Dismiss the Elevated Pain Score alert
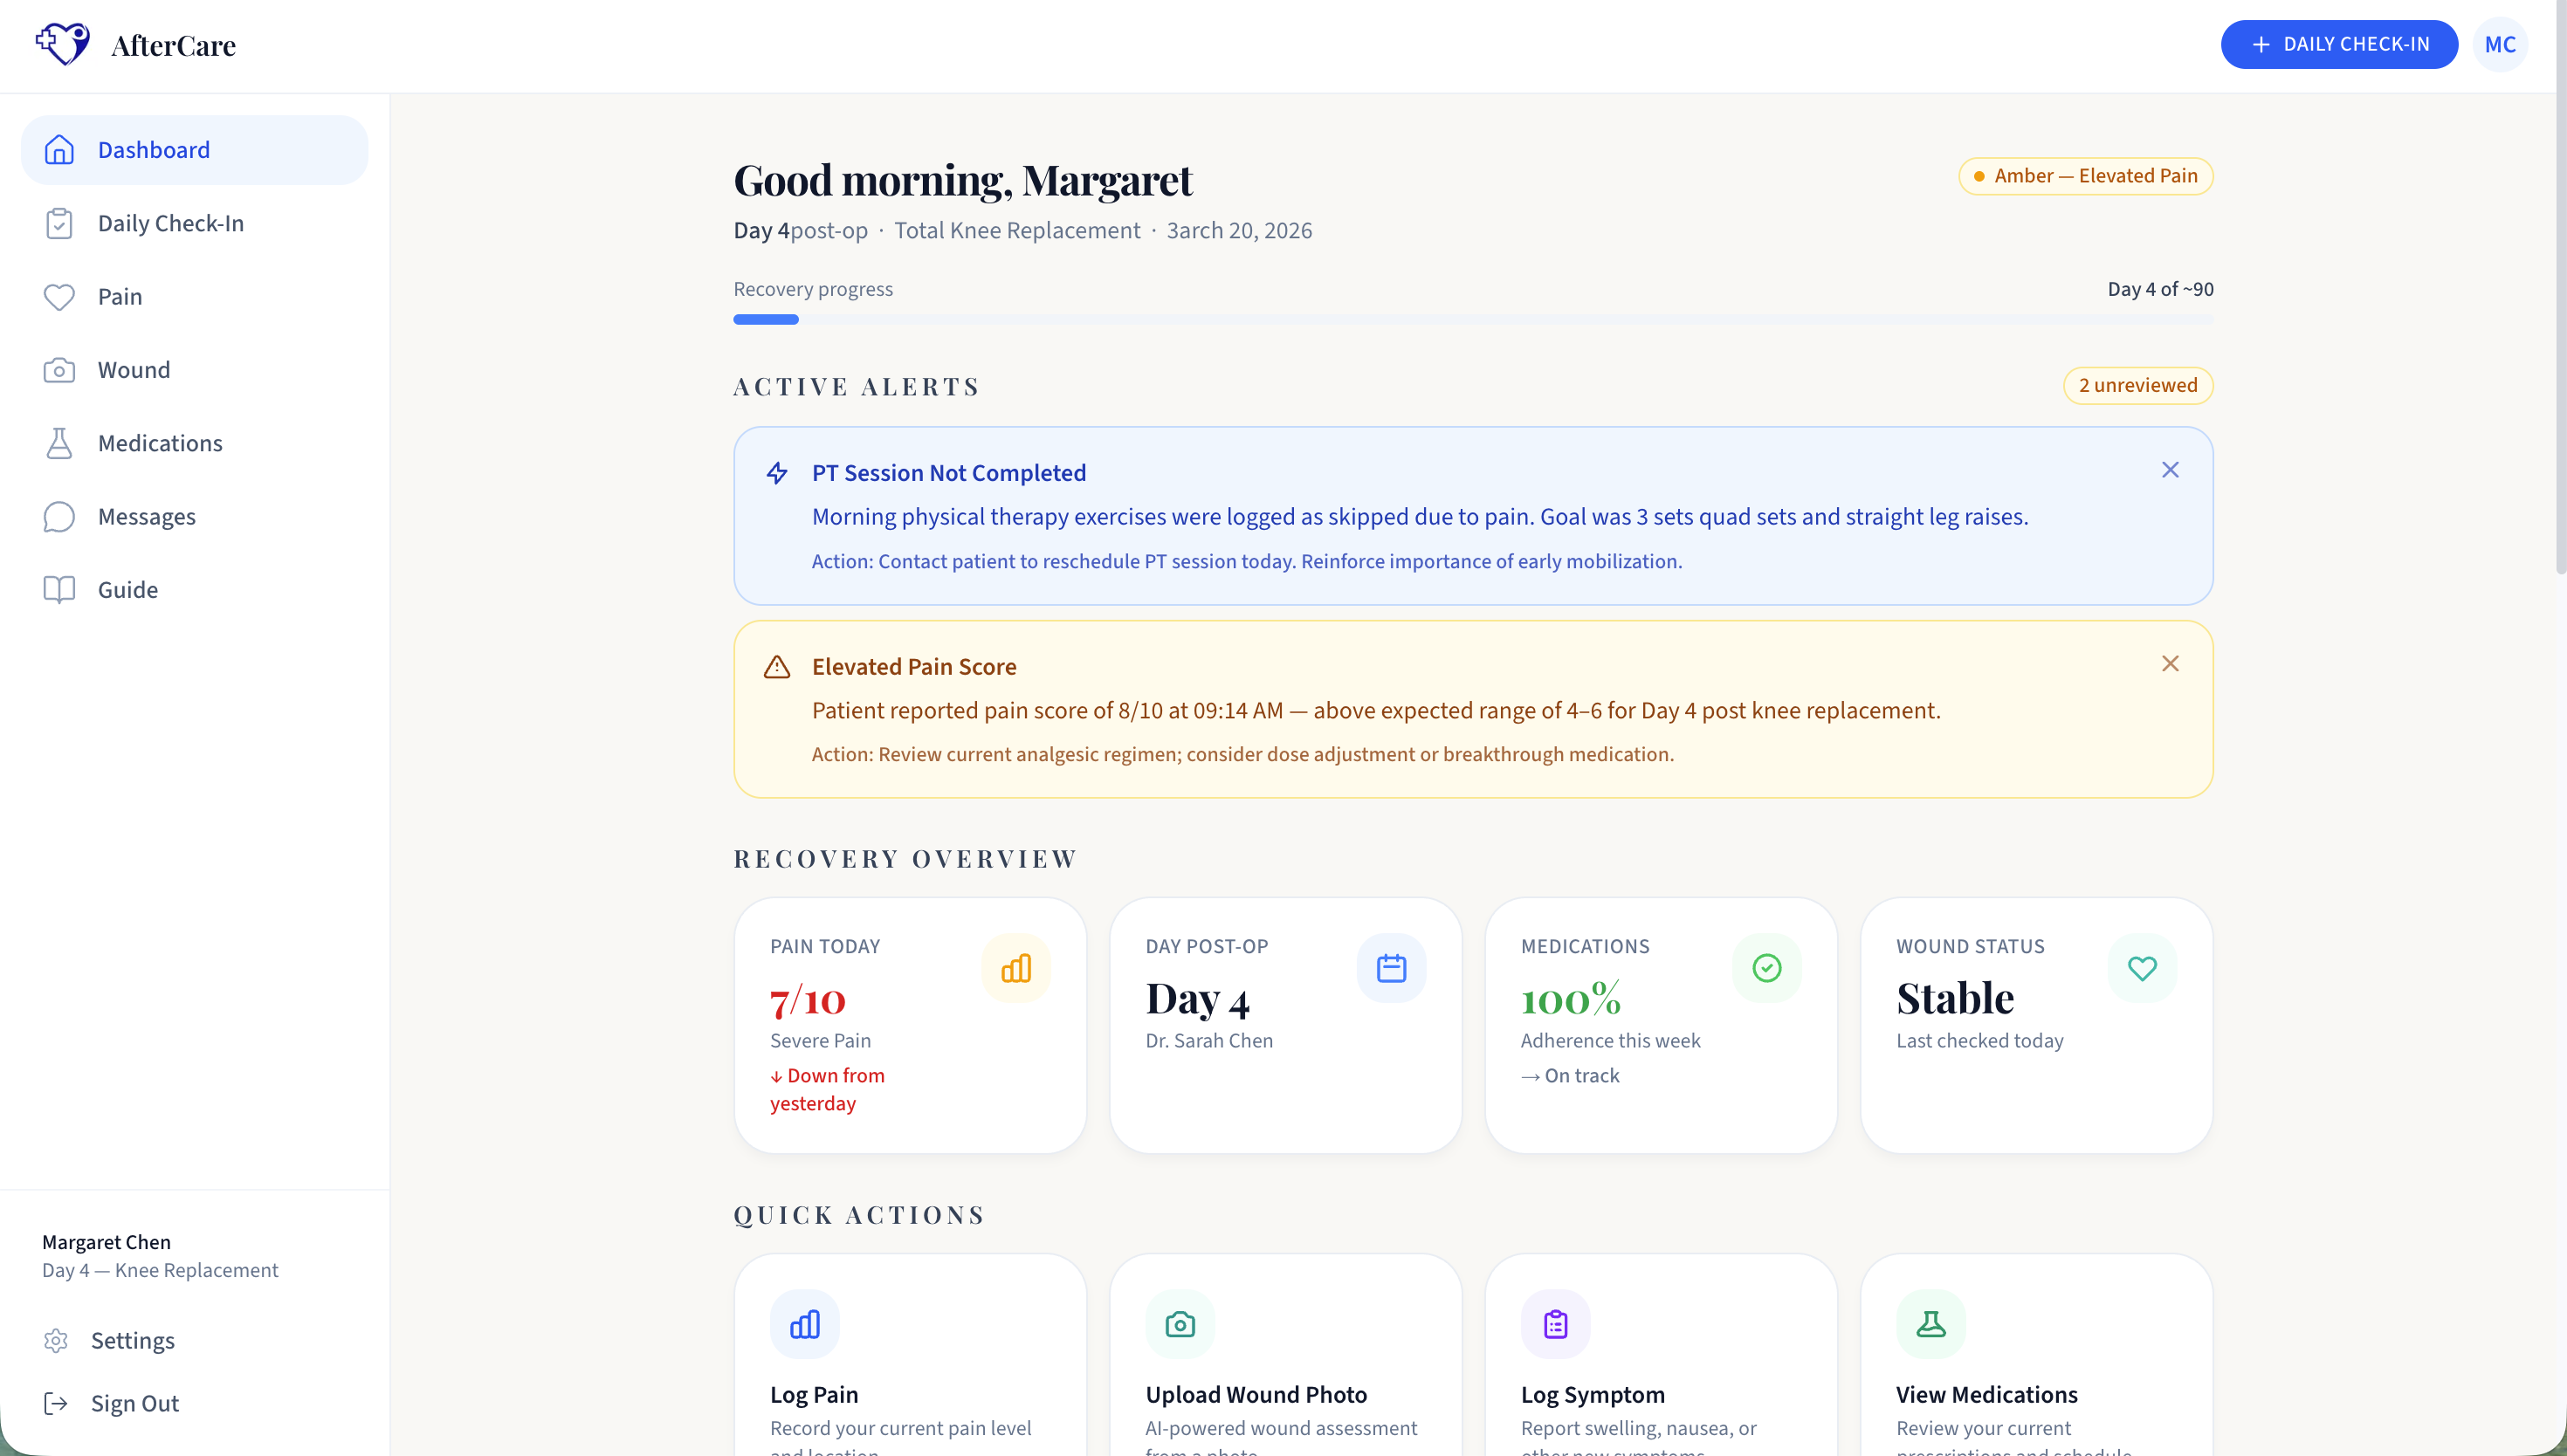Image resolution: width=2567 pixels, height=1456 pixels. 2169,664
